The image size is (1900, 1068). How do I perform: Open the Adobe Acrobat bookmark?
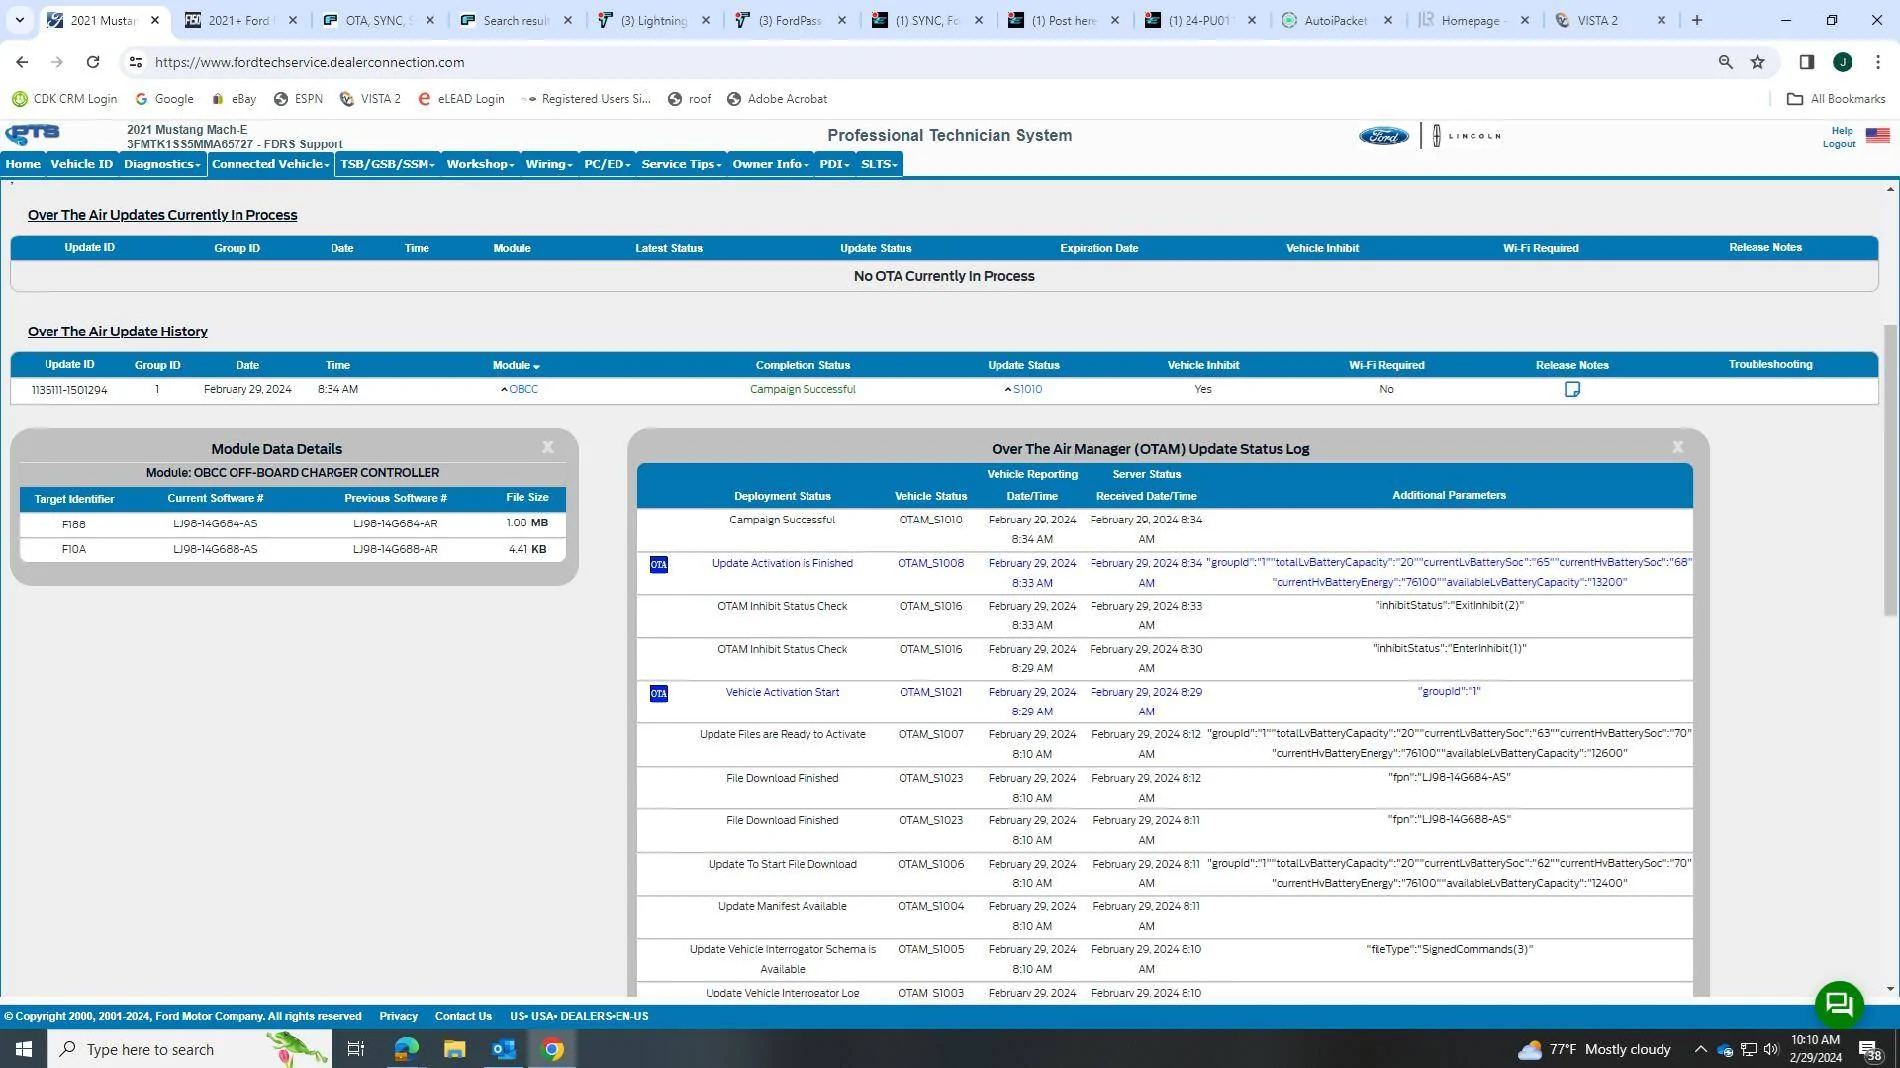point(777,99)
